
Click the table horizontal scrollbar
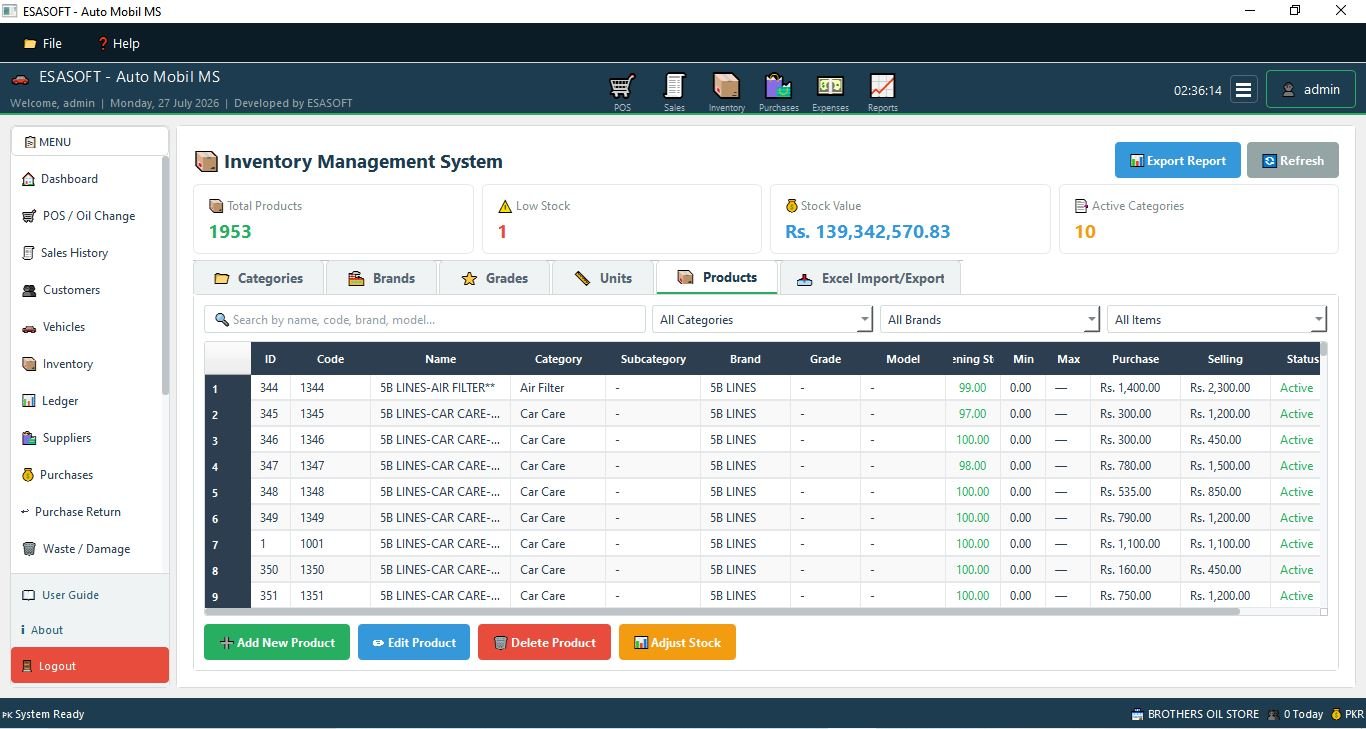(x=722, y=611)
